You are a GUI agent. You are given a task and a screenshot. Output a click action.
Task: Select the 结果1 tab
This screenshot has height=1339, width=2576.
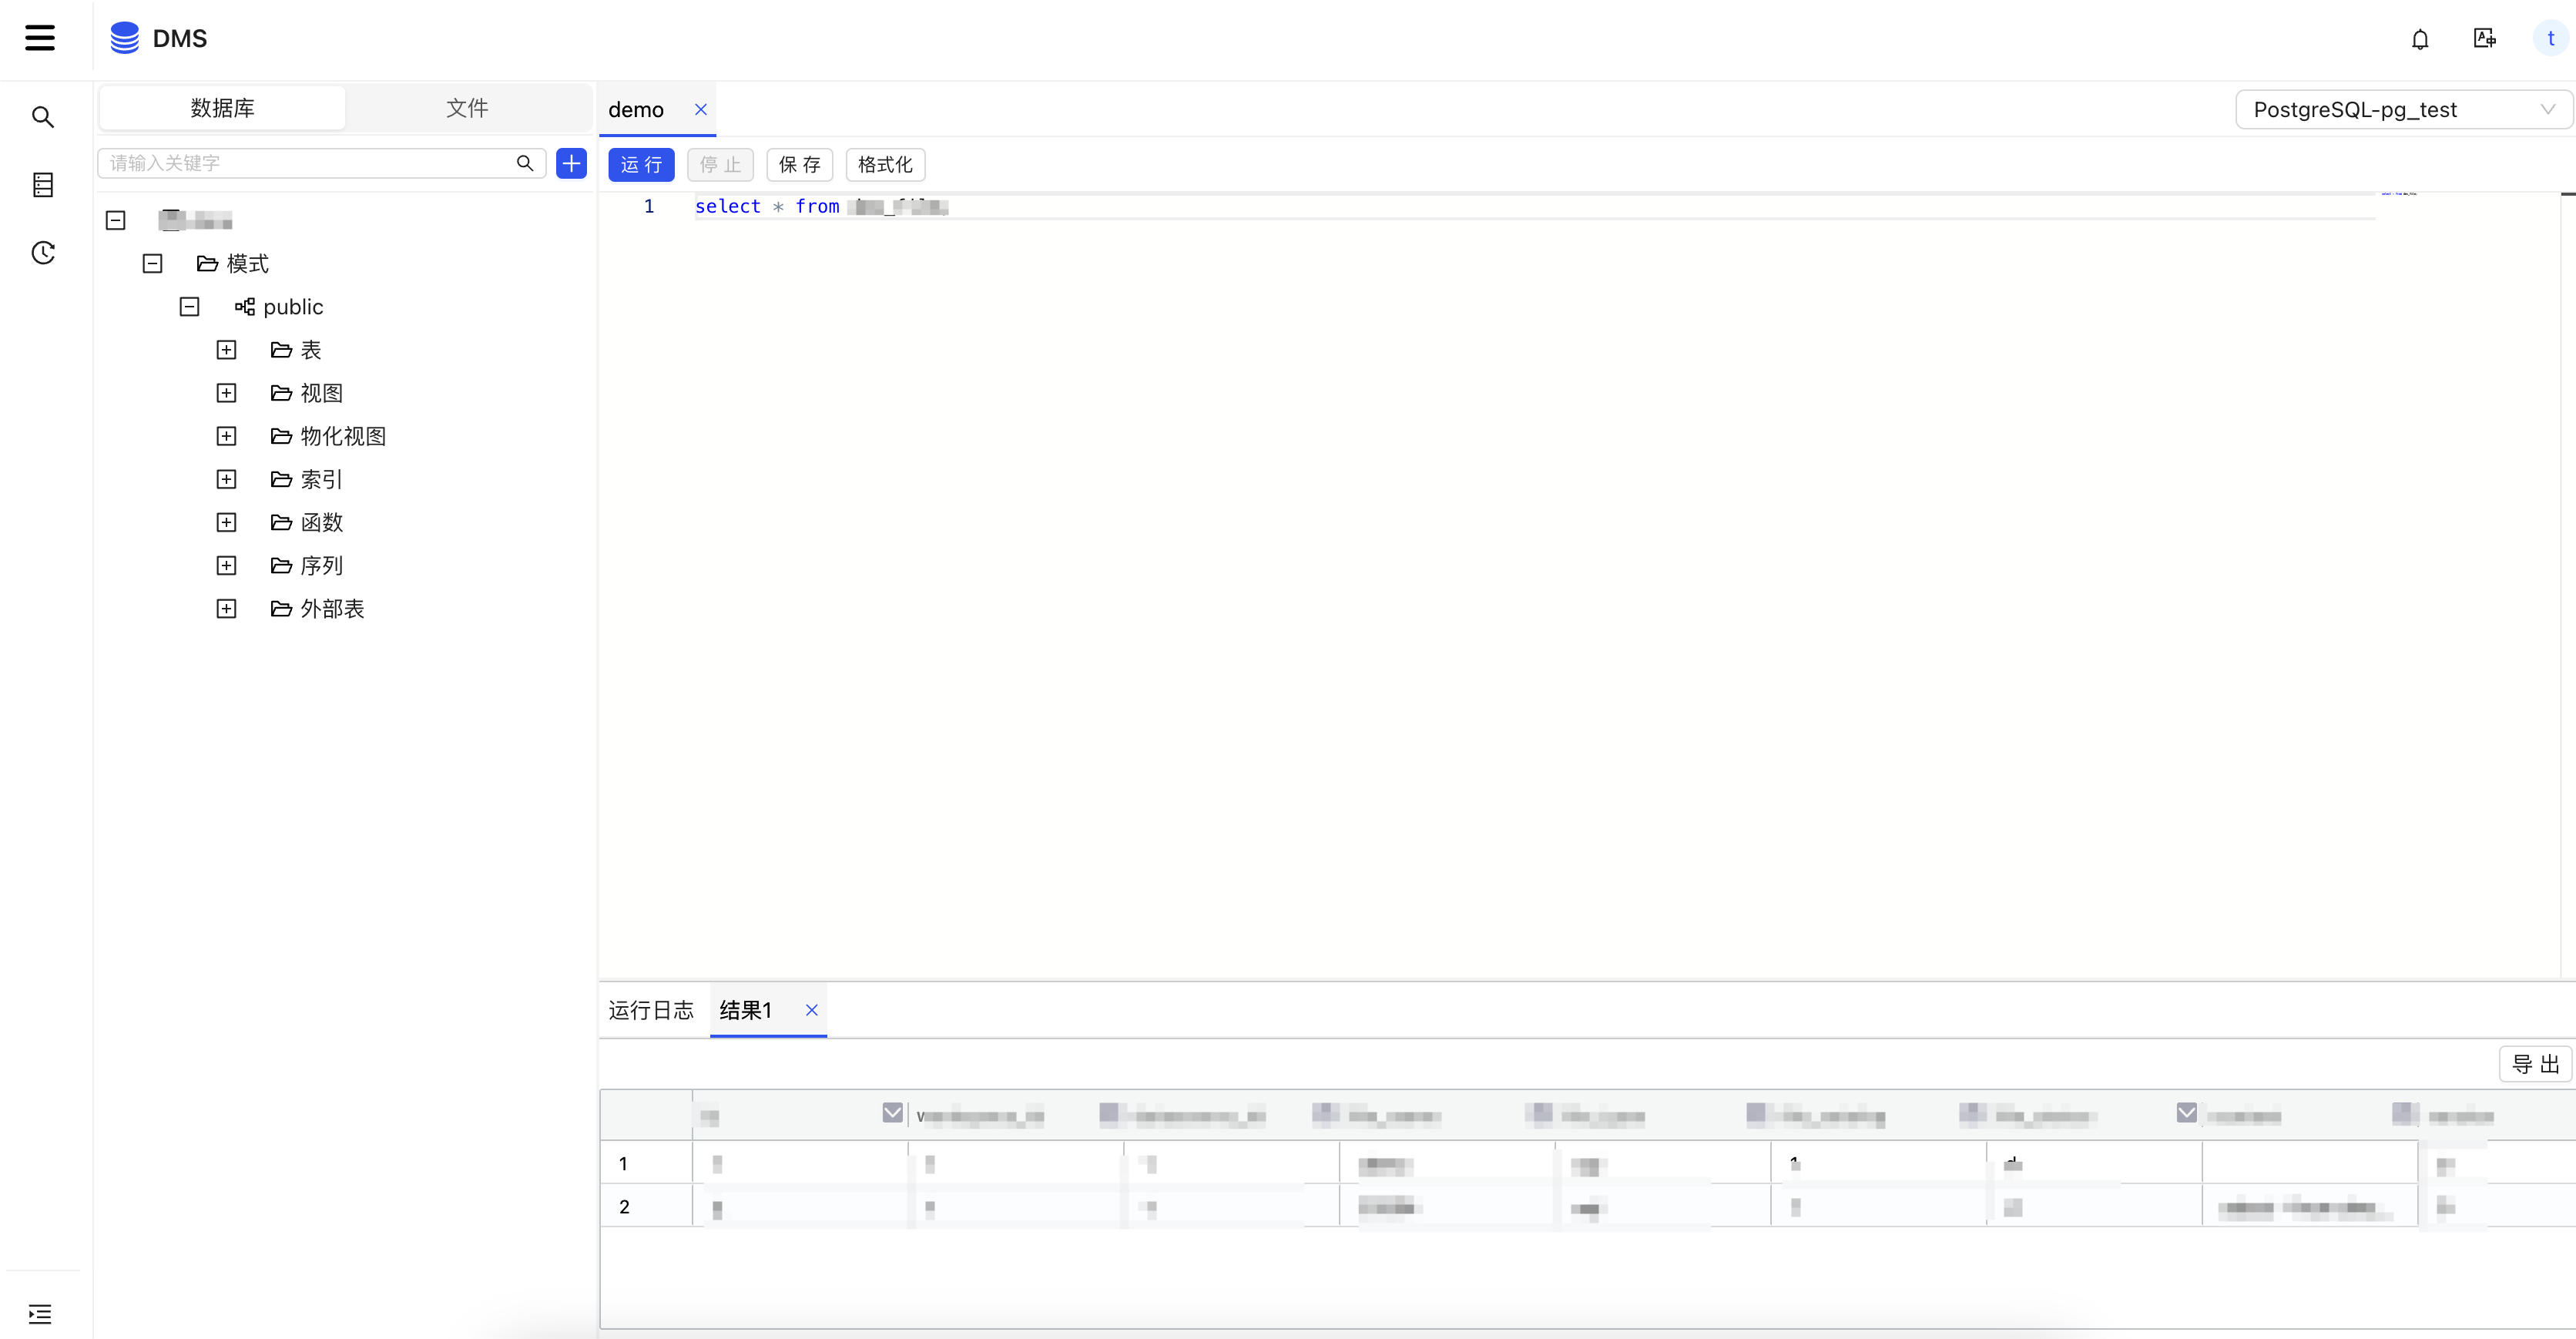point(746,1010)
